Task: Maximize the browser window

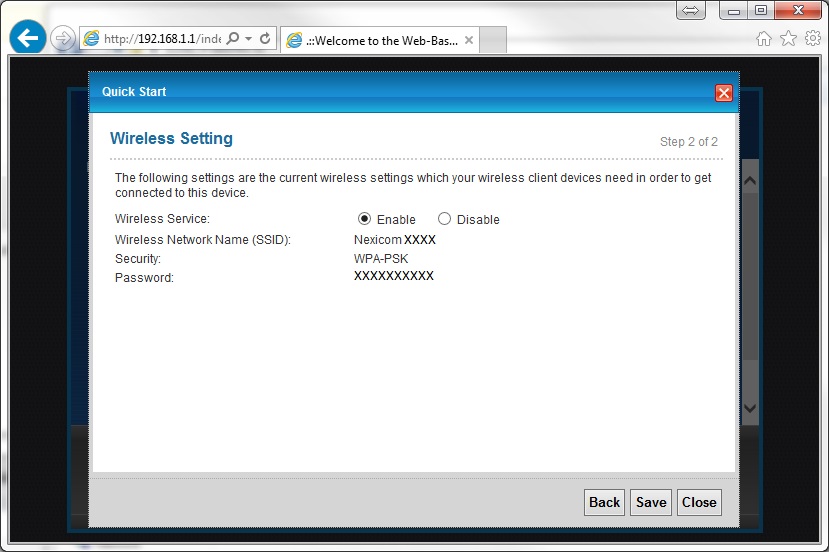Action: click(761, 10)
